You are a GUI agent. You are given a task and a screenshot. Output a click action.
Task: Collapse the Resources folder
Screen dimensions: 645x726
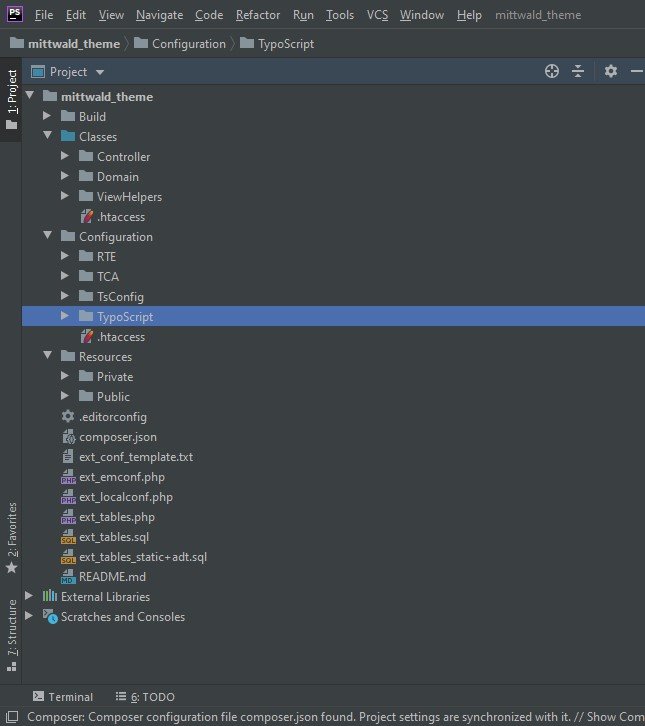48,356
